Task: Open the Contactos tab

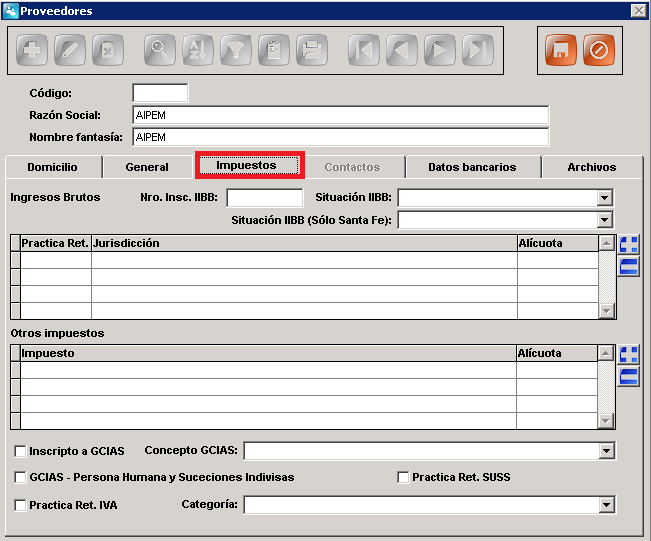Action: coord(352,167)
